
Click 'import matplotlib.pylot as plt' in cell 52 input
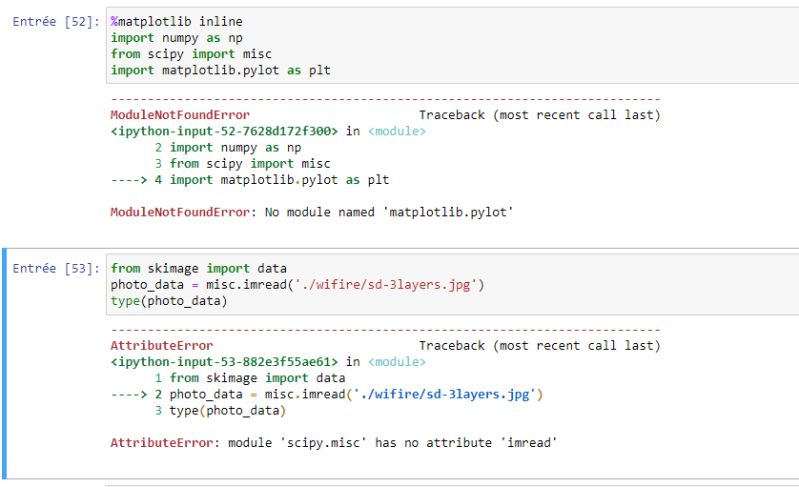221,70
